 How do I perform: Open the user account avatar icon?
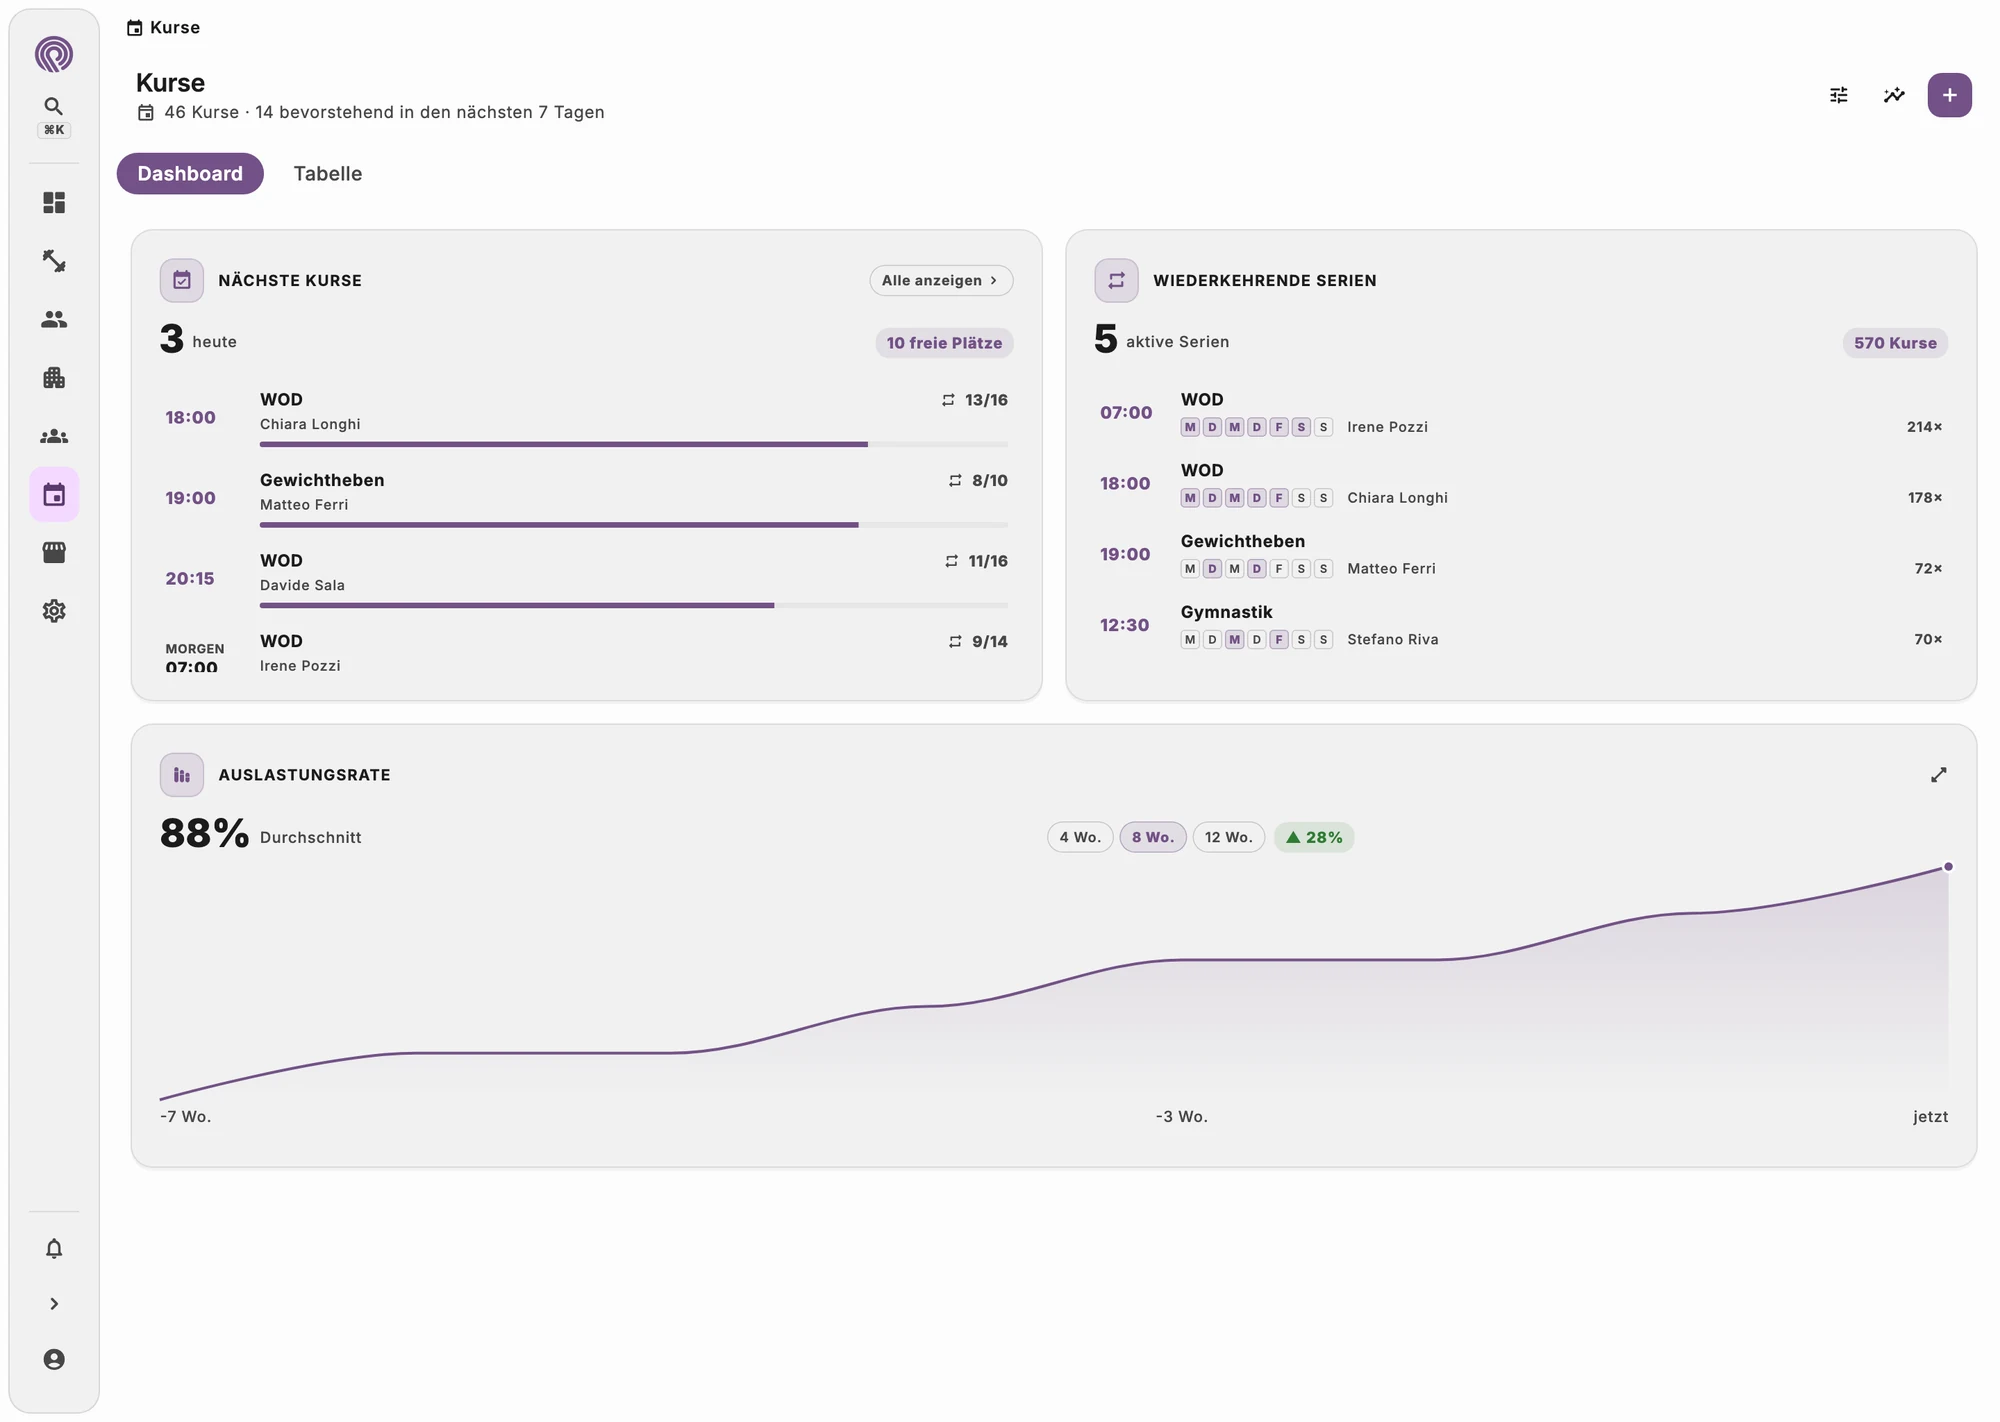54,1359
